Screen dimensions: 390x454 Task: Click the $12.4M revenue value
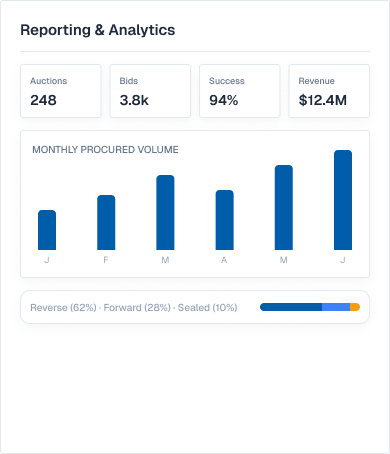(323, 100)
